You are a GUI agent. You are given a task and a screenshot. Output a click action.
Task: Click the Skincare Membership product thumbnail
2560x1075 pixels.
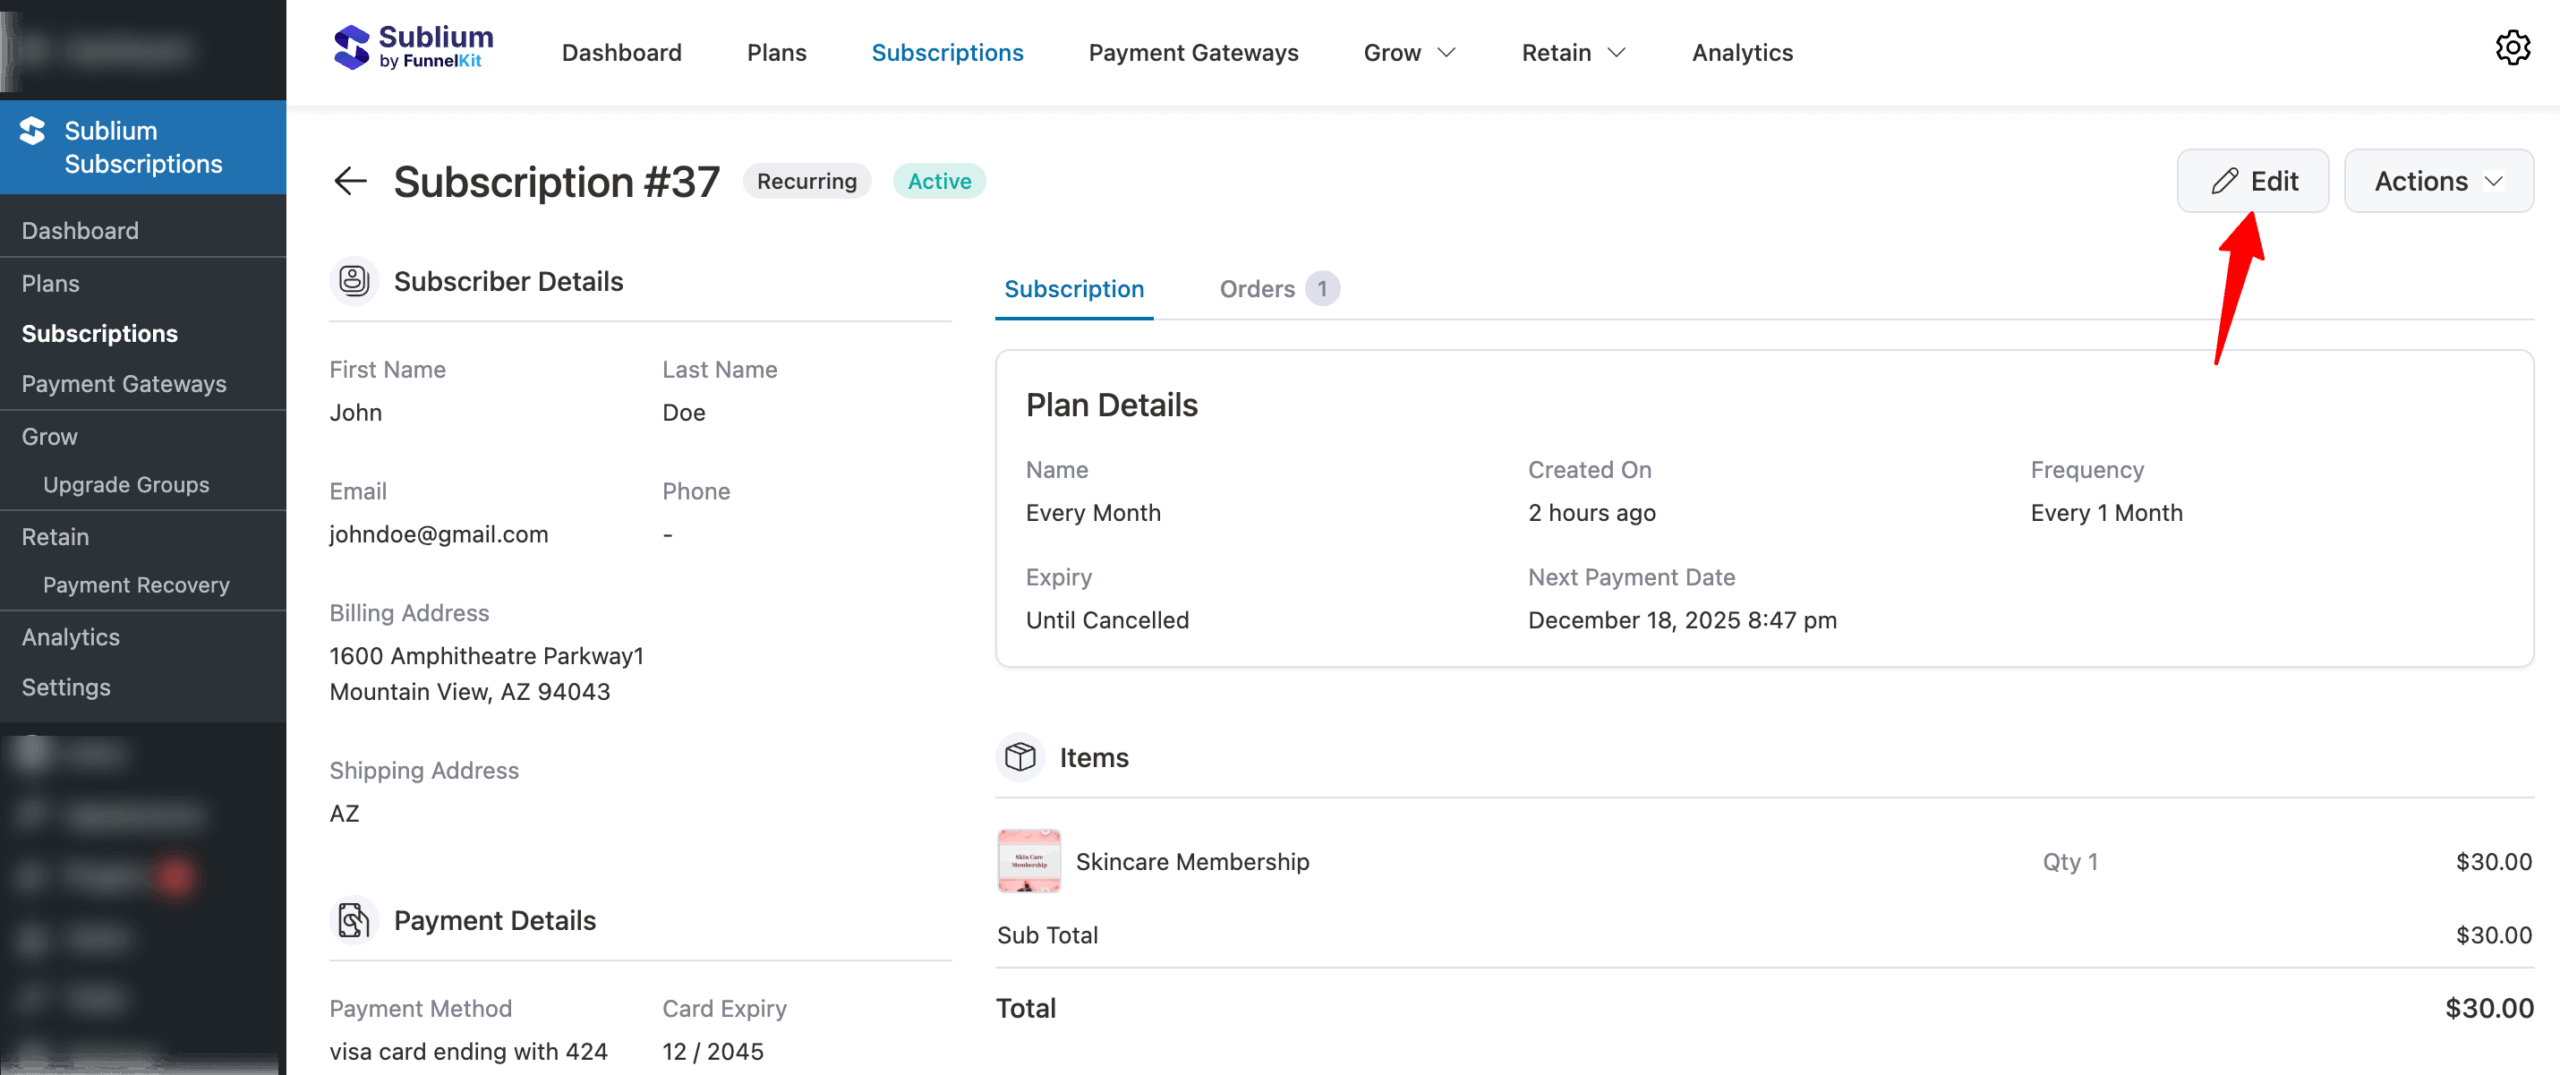[1028, 860]
